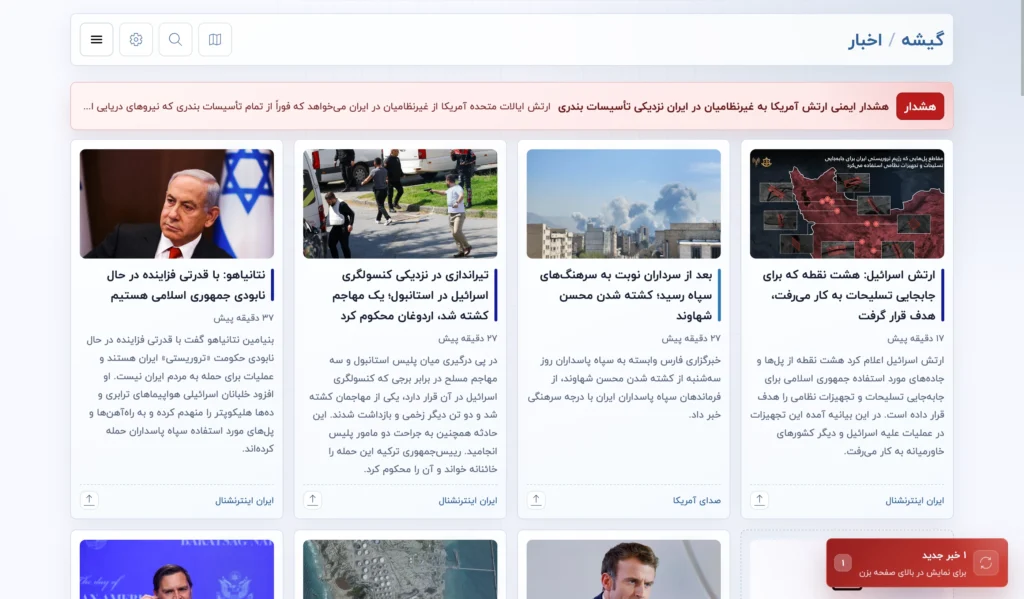The height and width of the screenshot is (599, 1024).
Task: Select 'اخبار' in the page title breadcrumb
Action: (865, 40)
